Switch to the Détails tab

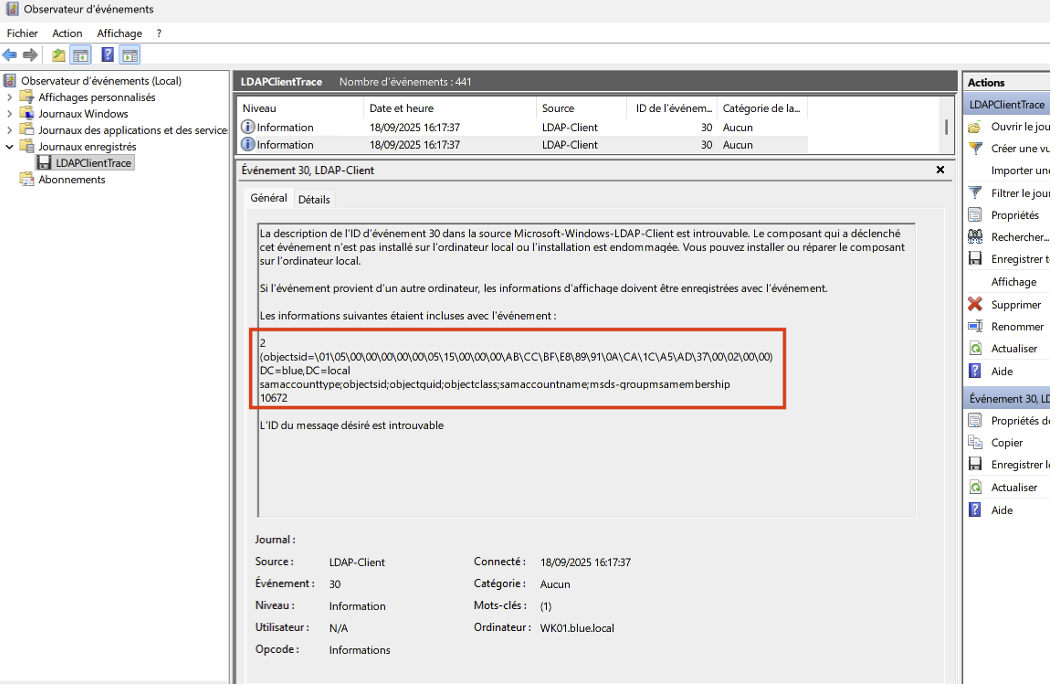click(314, 200)
